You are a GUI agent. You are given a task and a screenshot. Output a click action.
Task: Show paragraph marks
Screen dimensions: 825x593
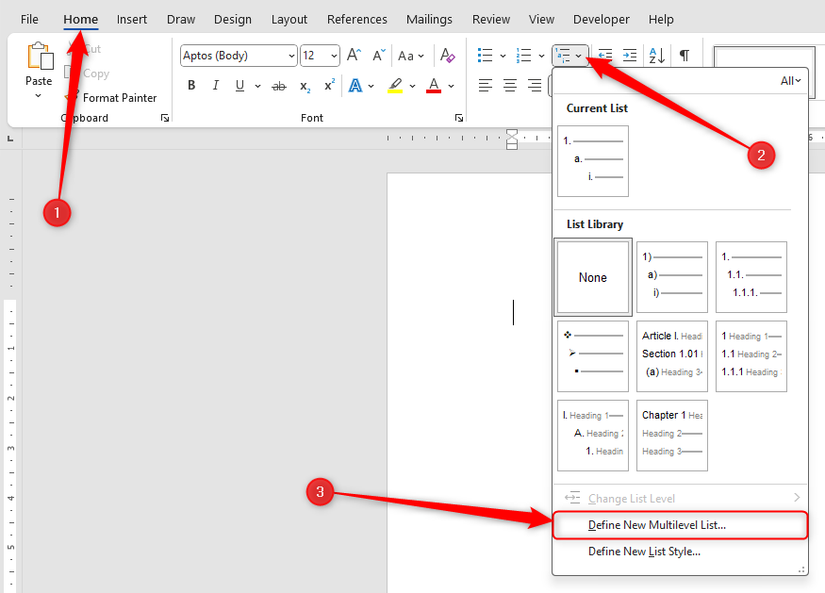click(x=684, y=55)
